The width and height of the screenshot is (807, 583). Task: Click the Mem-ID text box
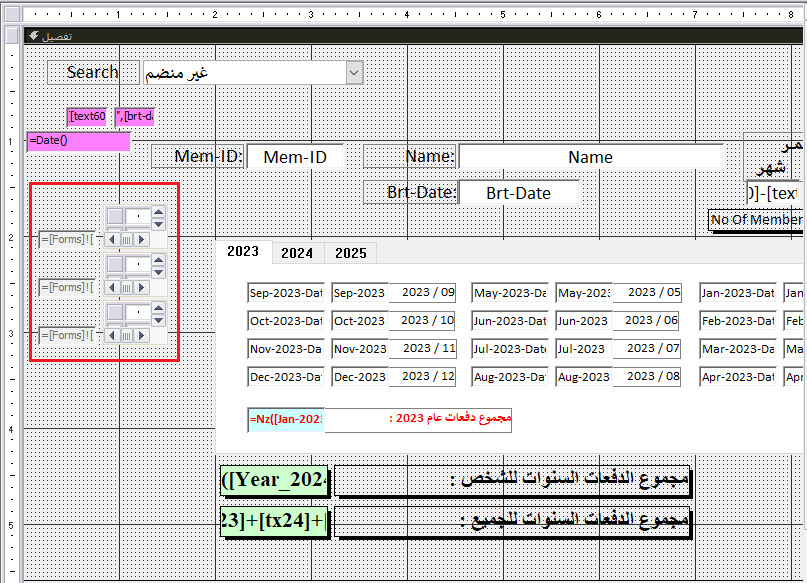coord(295,157)
